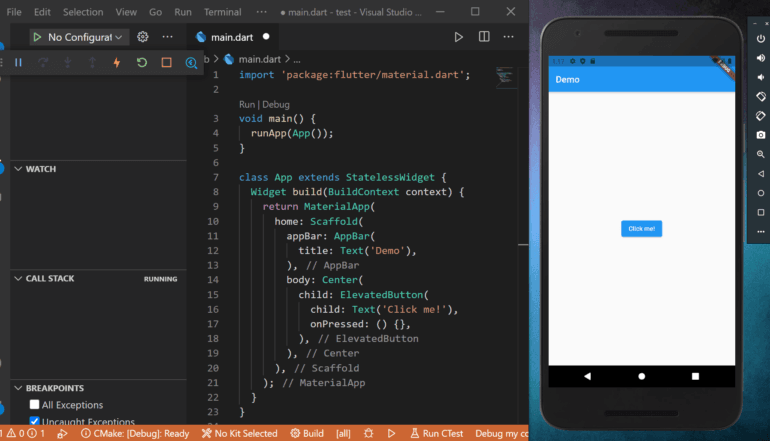Tap the 'Click me!' button in the emulator
Screen dimensions: 770x441
[x=641, y=228]
